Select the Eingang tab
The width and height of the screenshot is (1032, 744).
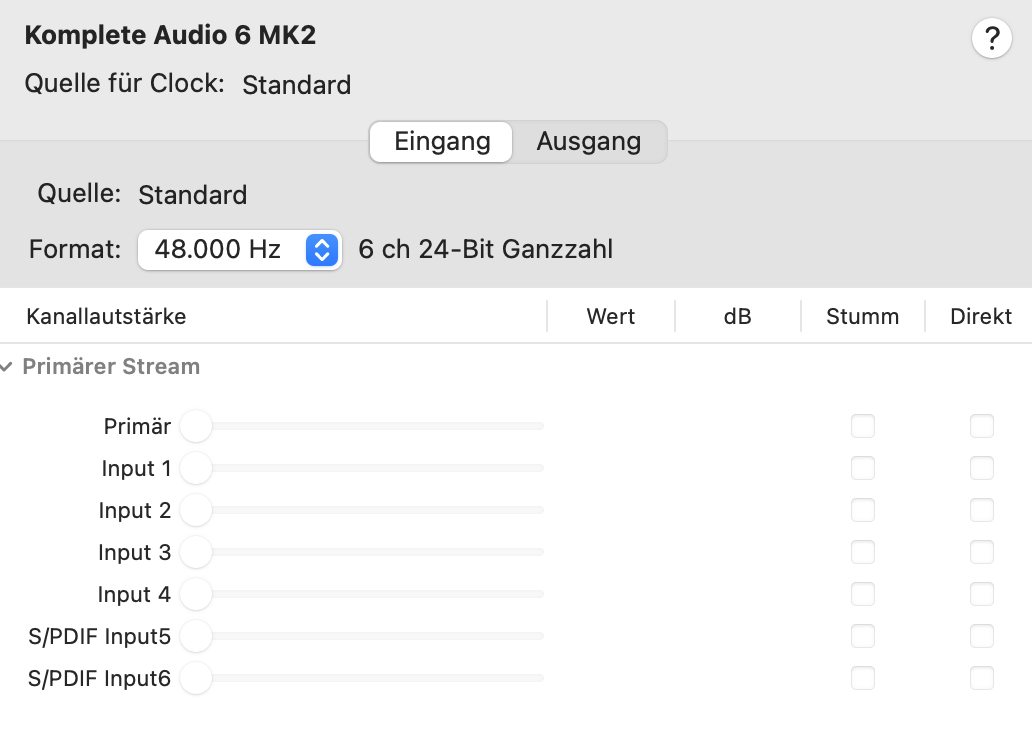[441, 142]
